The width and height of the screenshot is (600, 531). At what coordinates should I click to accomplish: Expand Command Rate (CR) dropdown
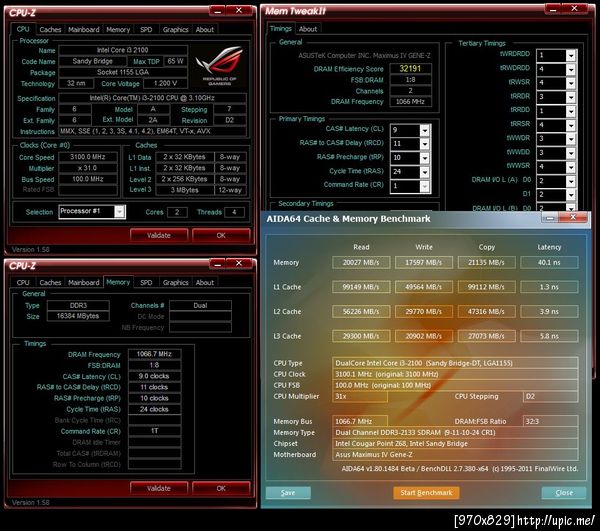coord(425,186)
